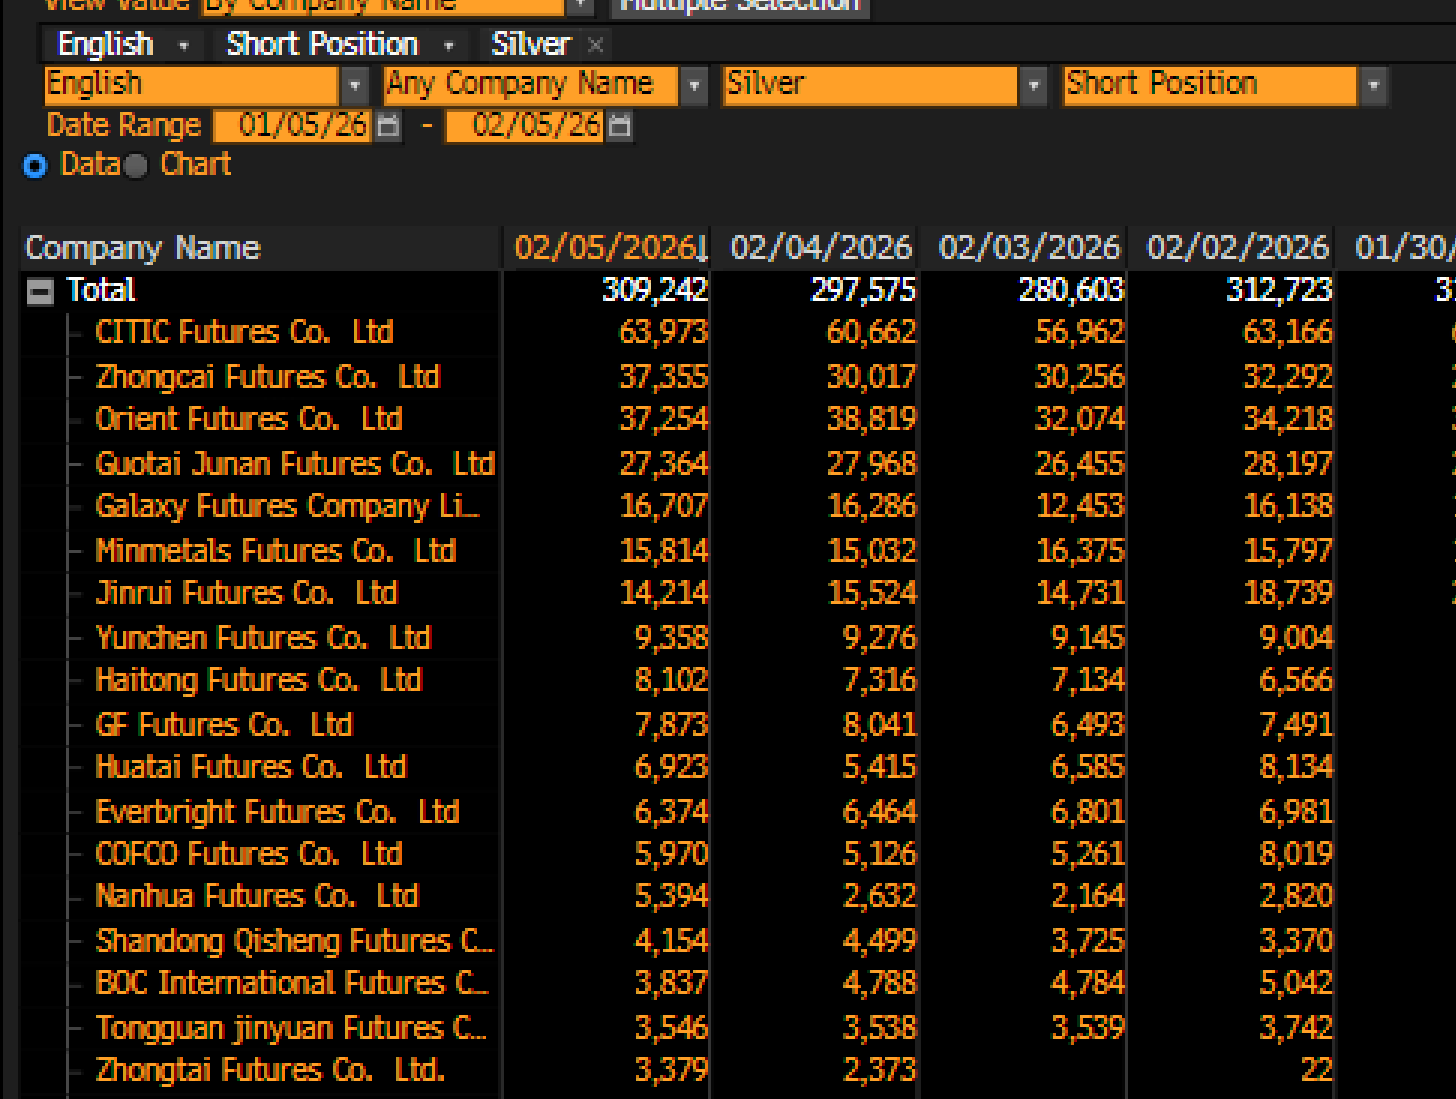Select GF Futures Co. Ltd row

coord(224,725)
